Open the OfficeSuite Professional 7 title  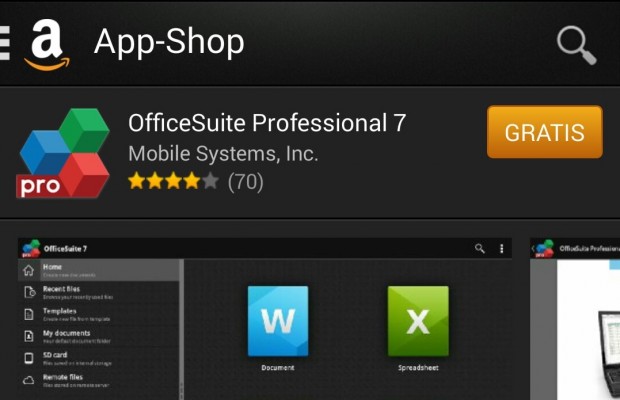267,123
